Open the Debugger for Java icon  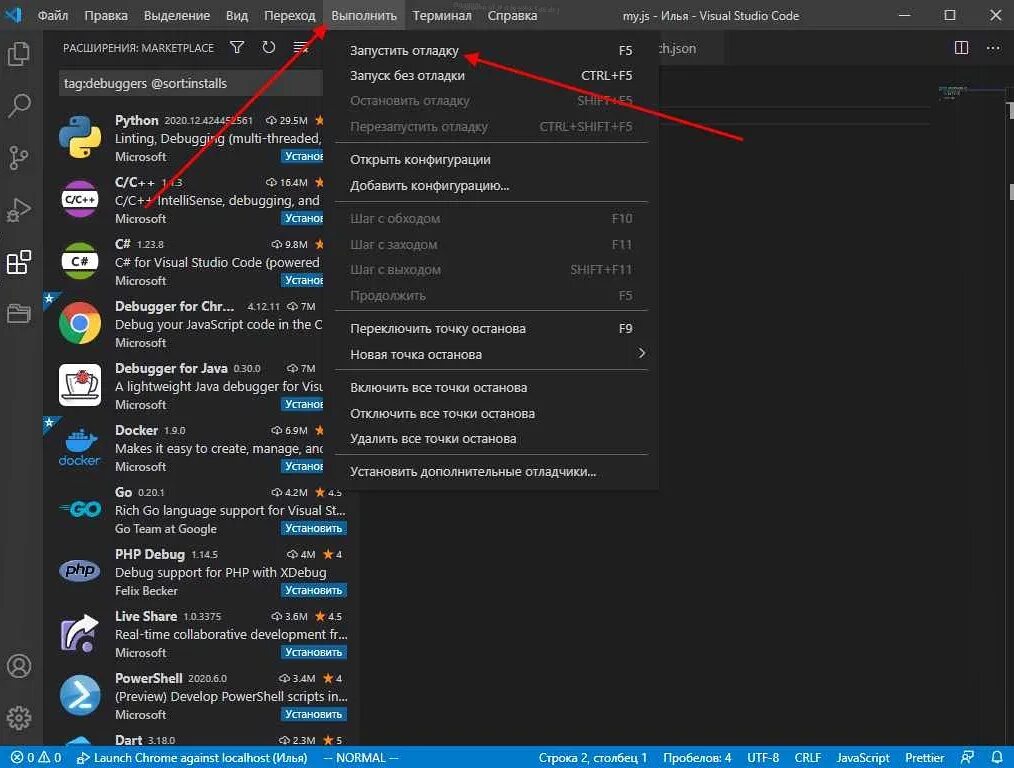[x=80, y=385]
